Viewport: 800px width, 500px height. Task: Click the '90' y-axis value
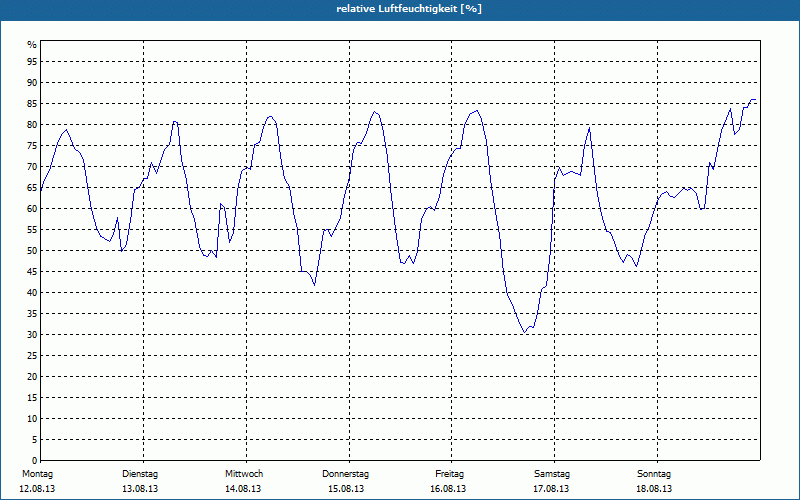click(32, 83)
